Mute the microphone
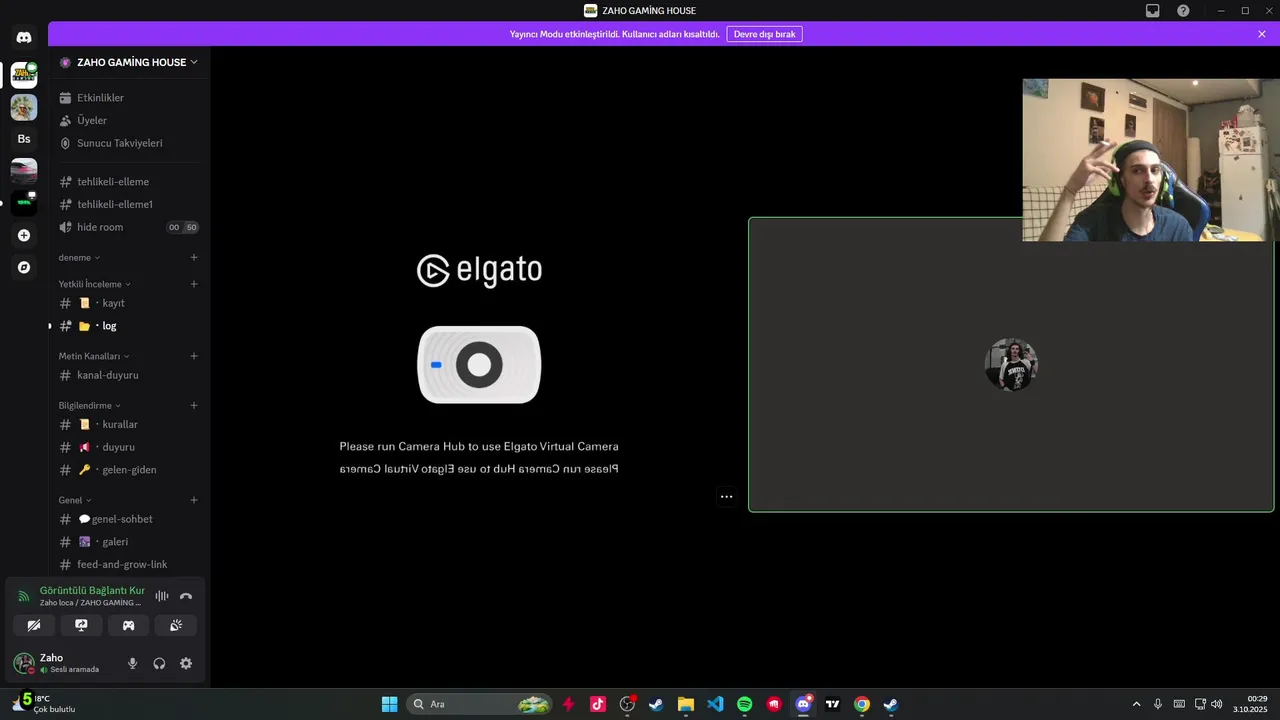This screenshot has width=1280, height=720. coord(132,663)
